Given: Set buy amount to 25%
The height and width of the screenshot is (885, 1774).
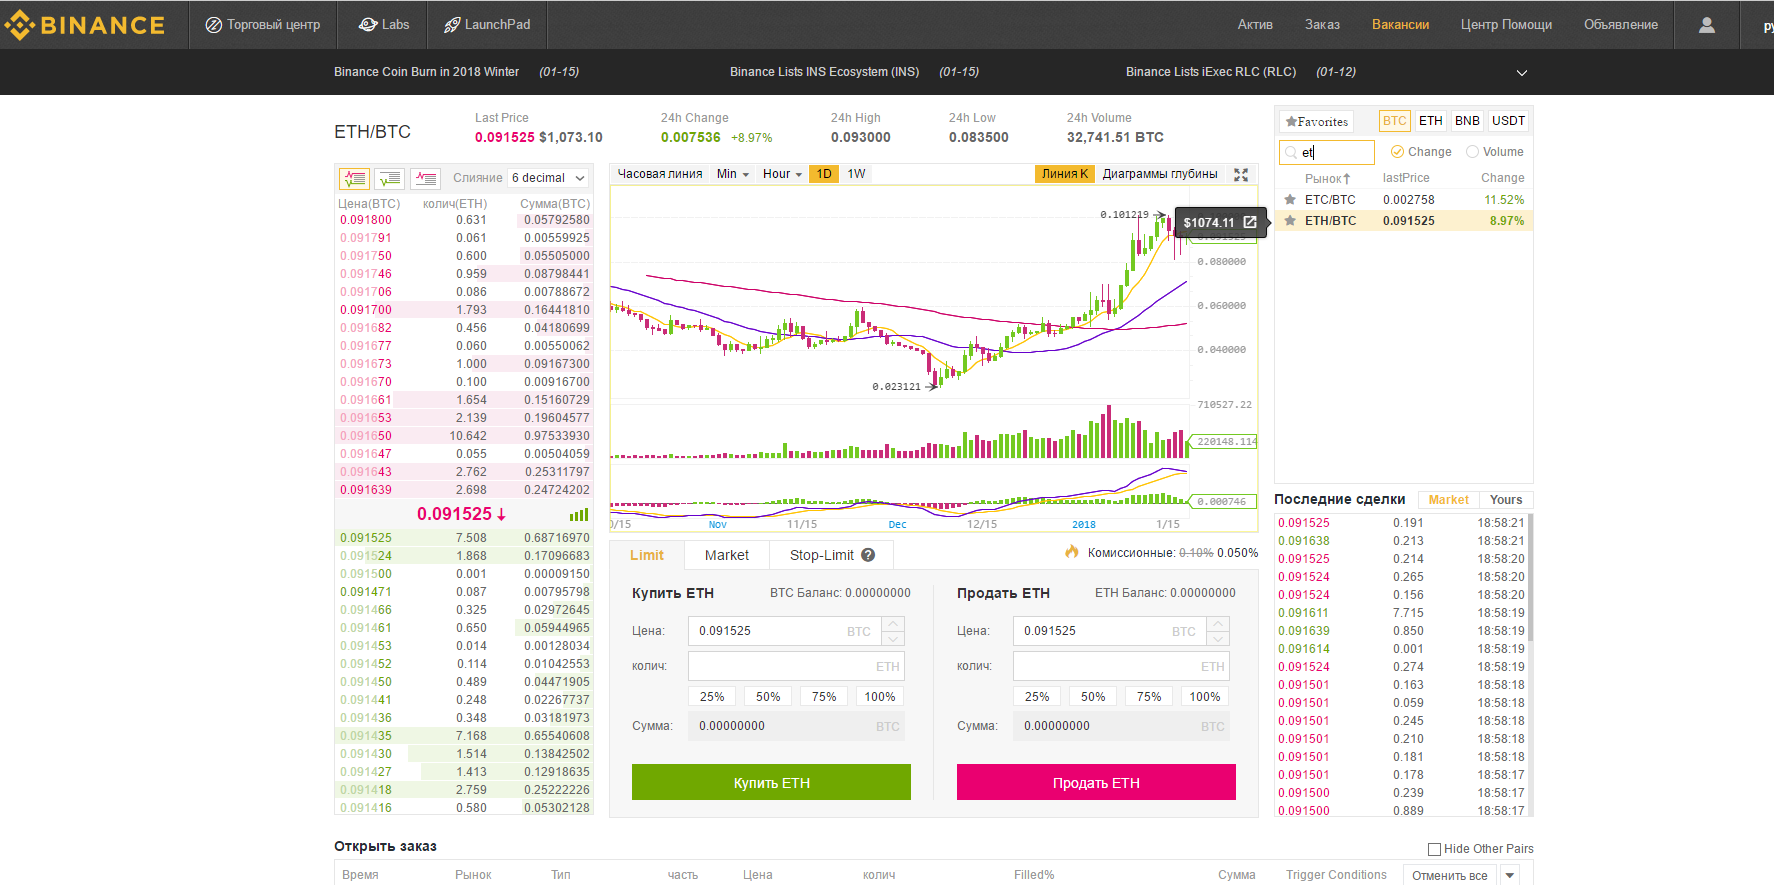Looking at the screenshot, I should [712, 697].
